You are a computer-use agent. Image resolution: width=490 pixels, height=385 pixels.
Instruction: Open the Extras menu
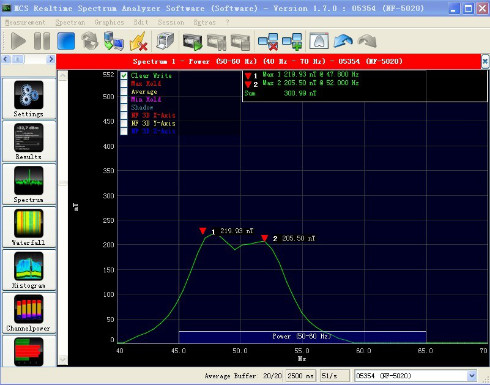pyautogui.click(x=204, y=22)
